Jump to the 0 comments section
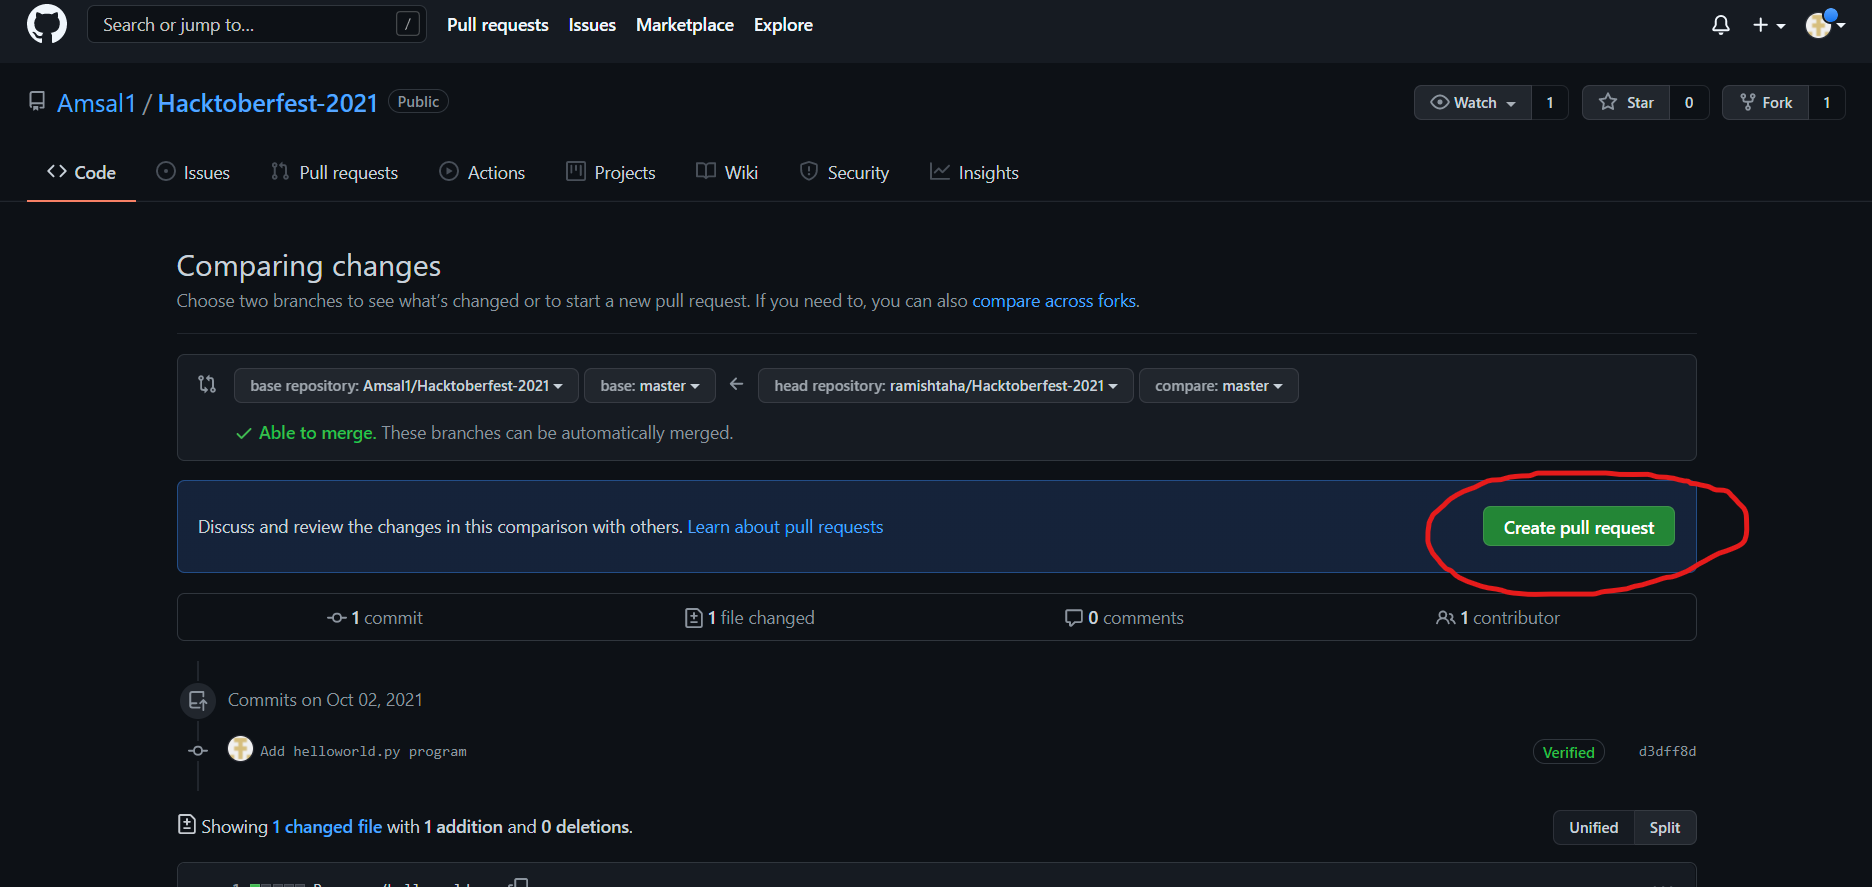 tap(1124, 618)
